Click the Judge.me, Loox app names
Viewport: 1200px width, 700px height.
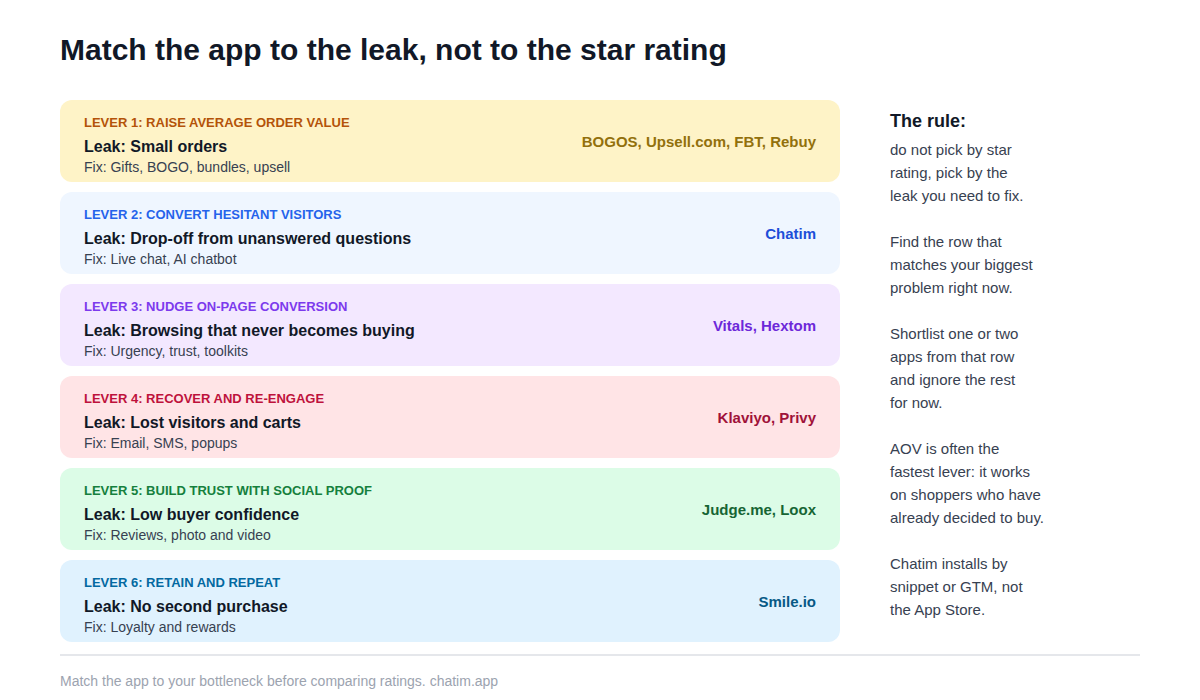point(759,510)
